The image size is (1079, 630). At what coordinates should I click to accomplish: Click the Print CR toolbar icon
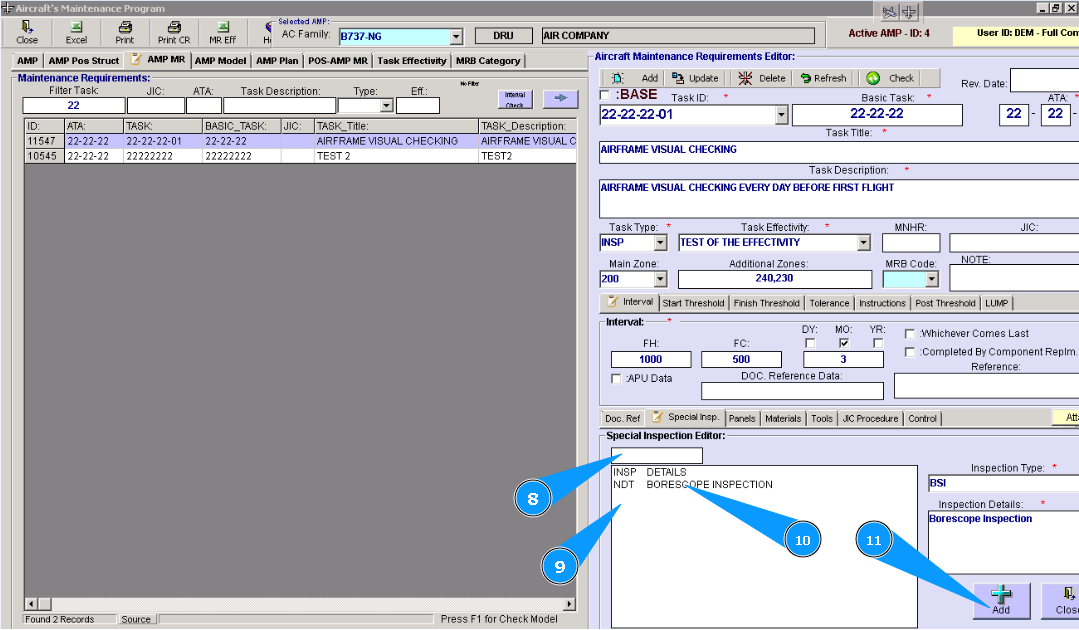pos(173,32)
